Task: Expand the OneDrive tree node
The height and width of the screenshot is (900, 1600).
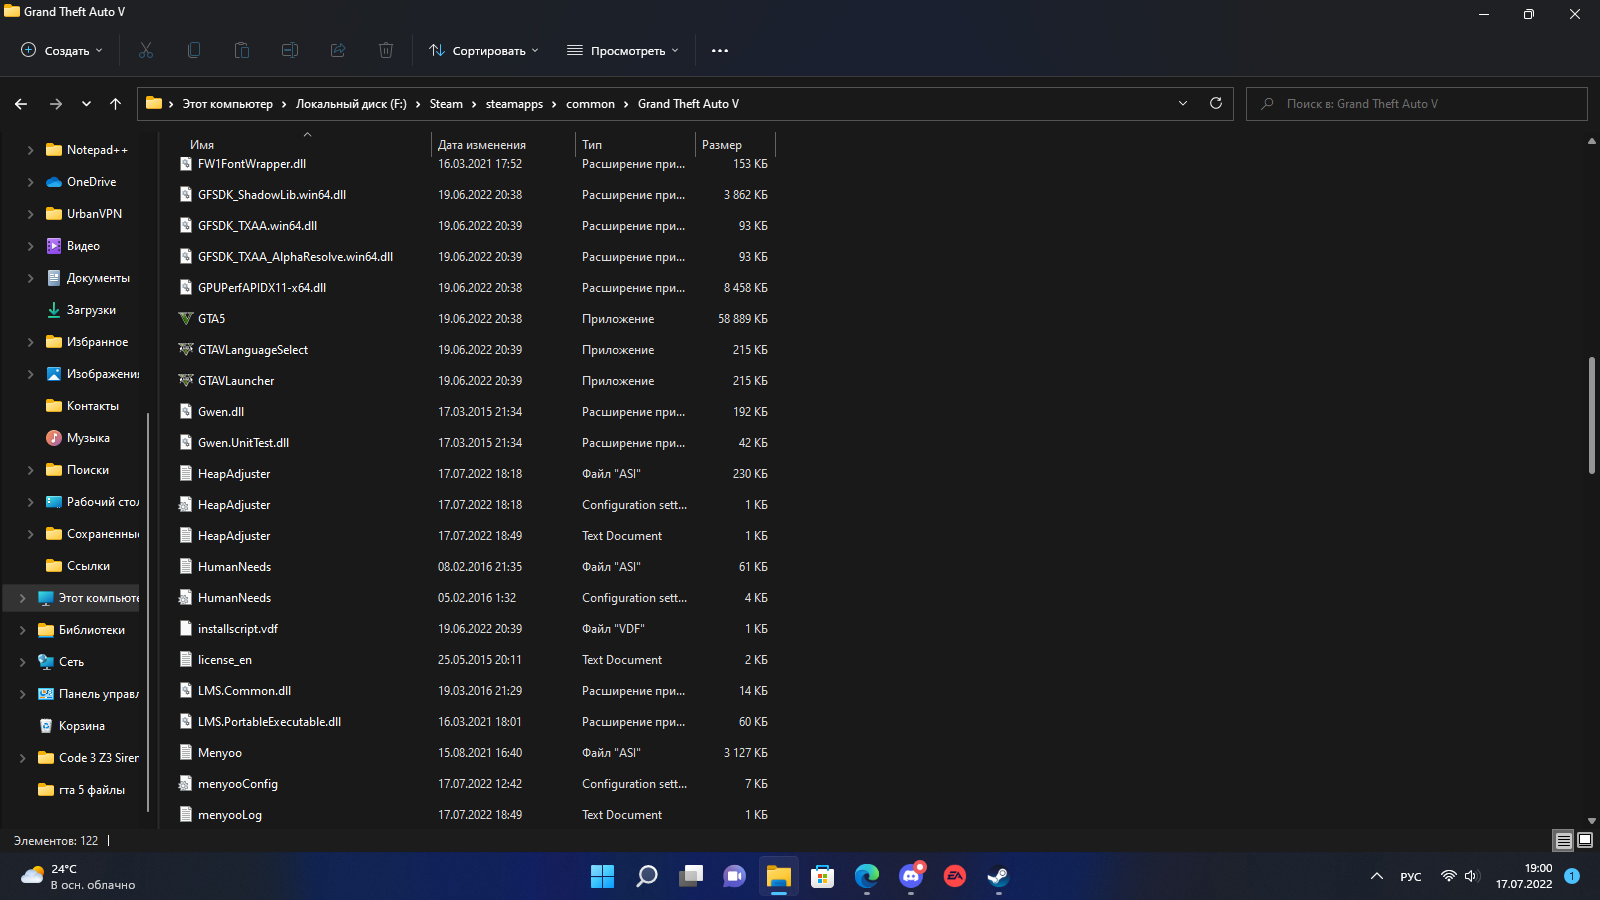Action: click(x=30, y=182)
